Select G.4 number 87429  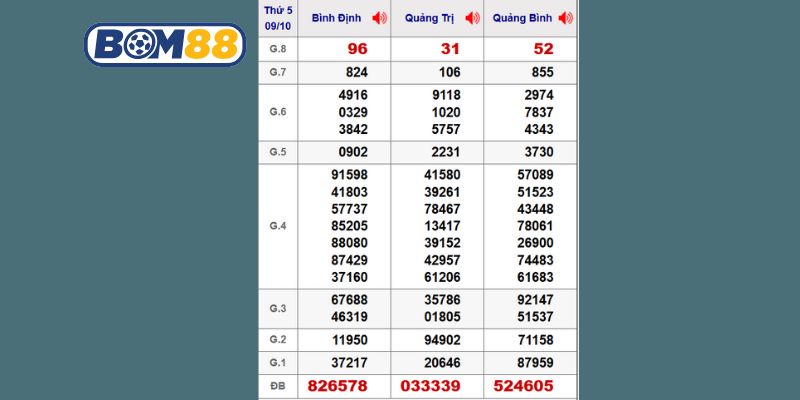349,260
